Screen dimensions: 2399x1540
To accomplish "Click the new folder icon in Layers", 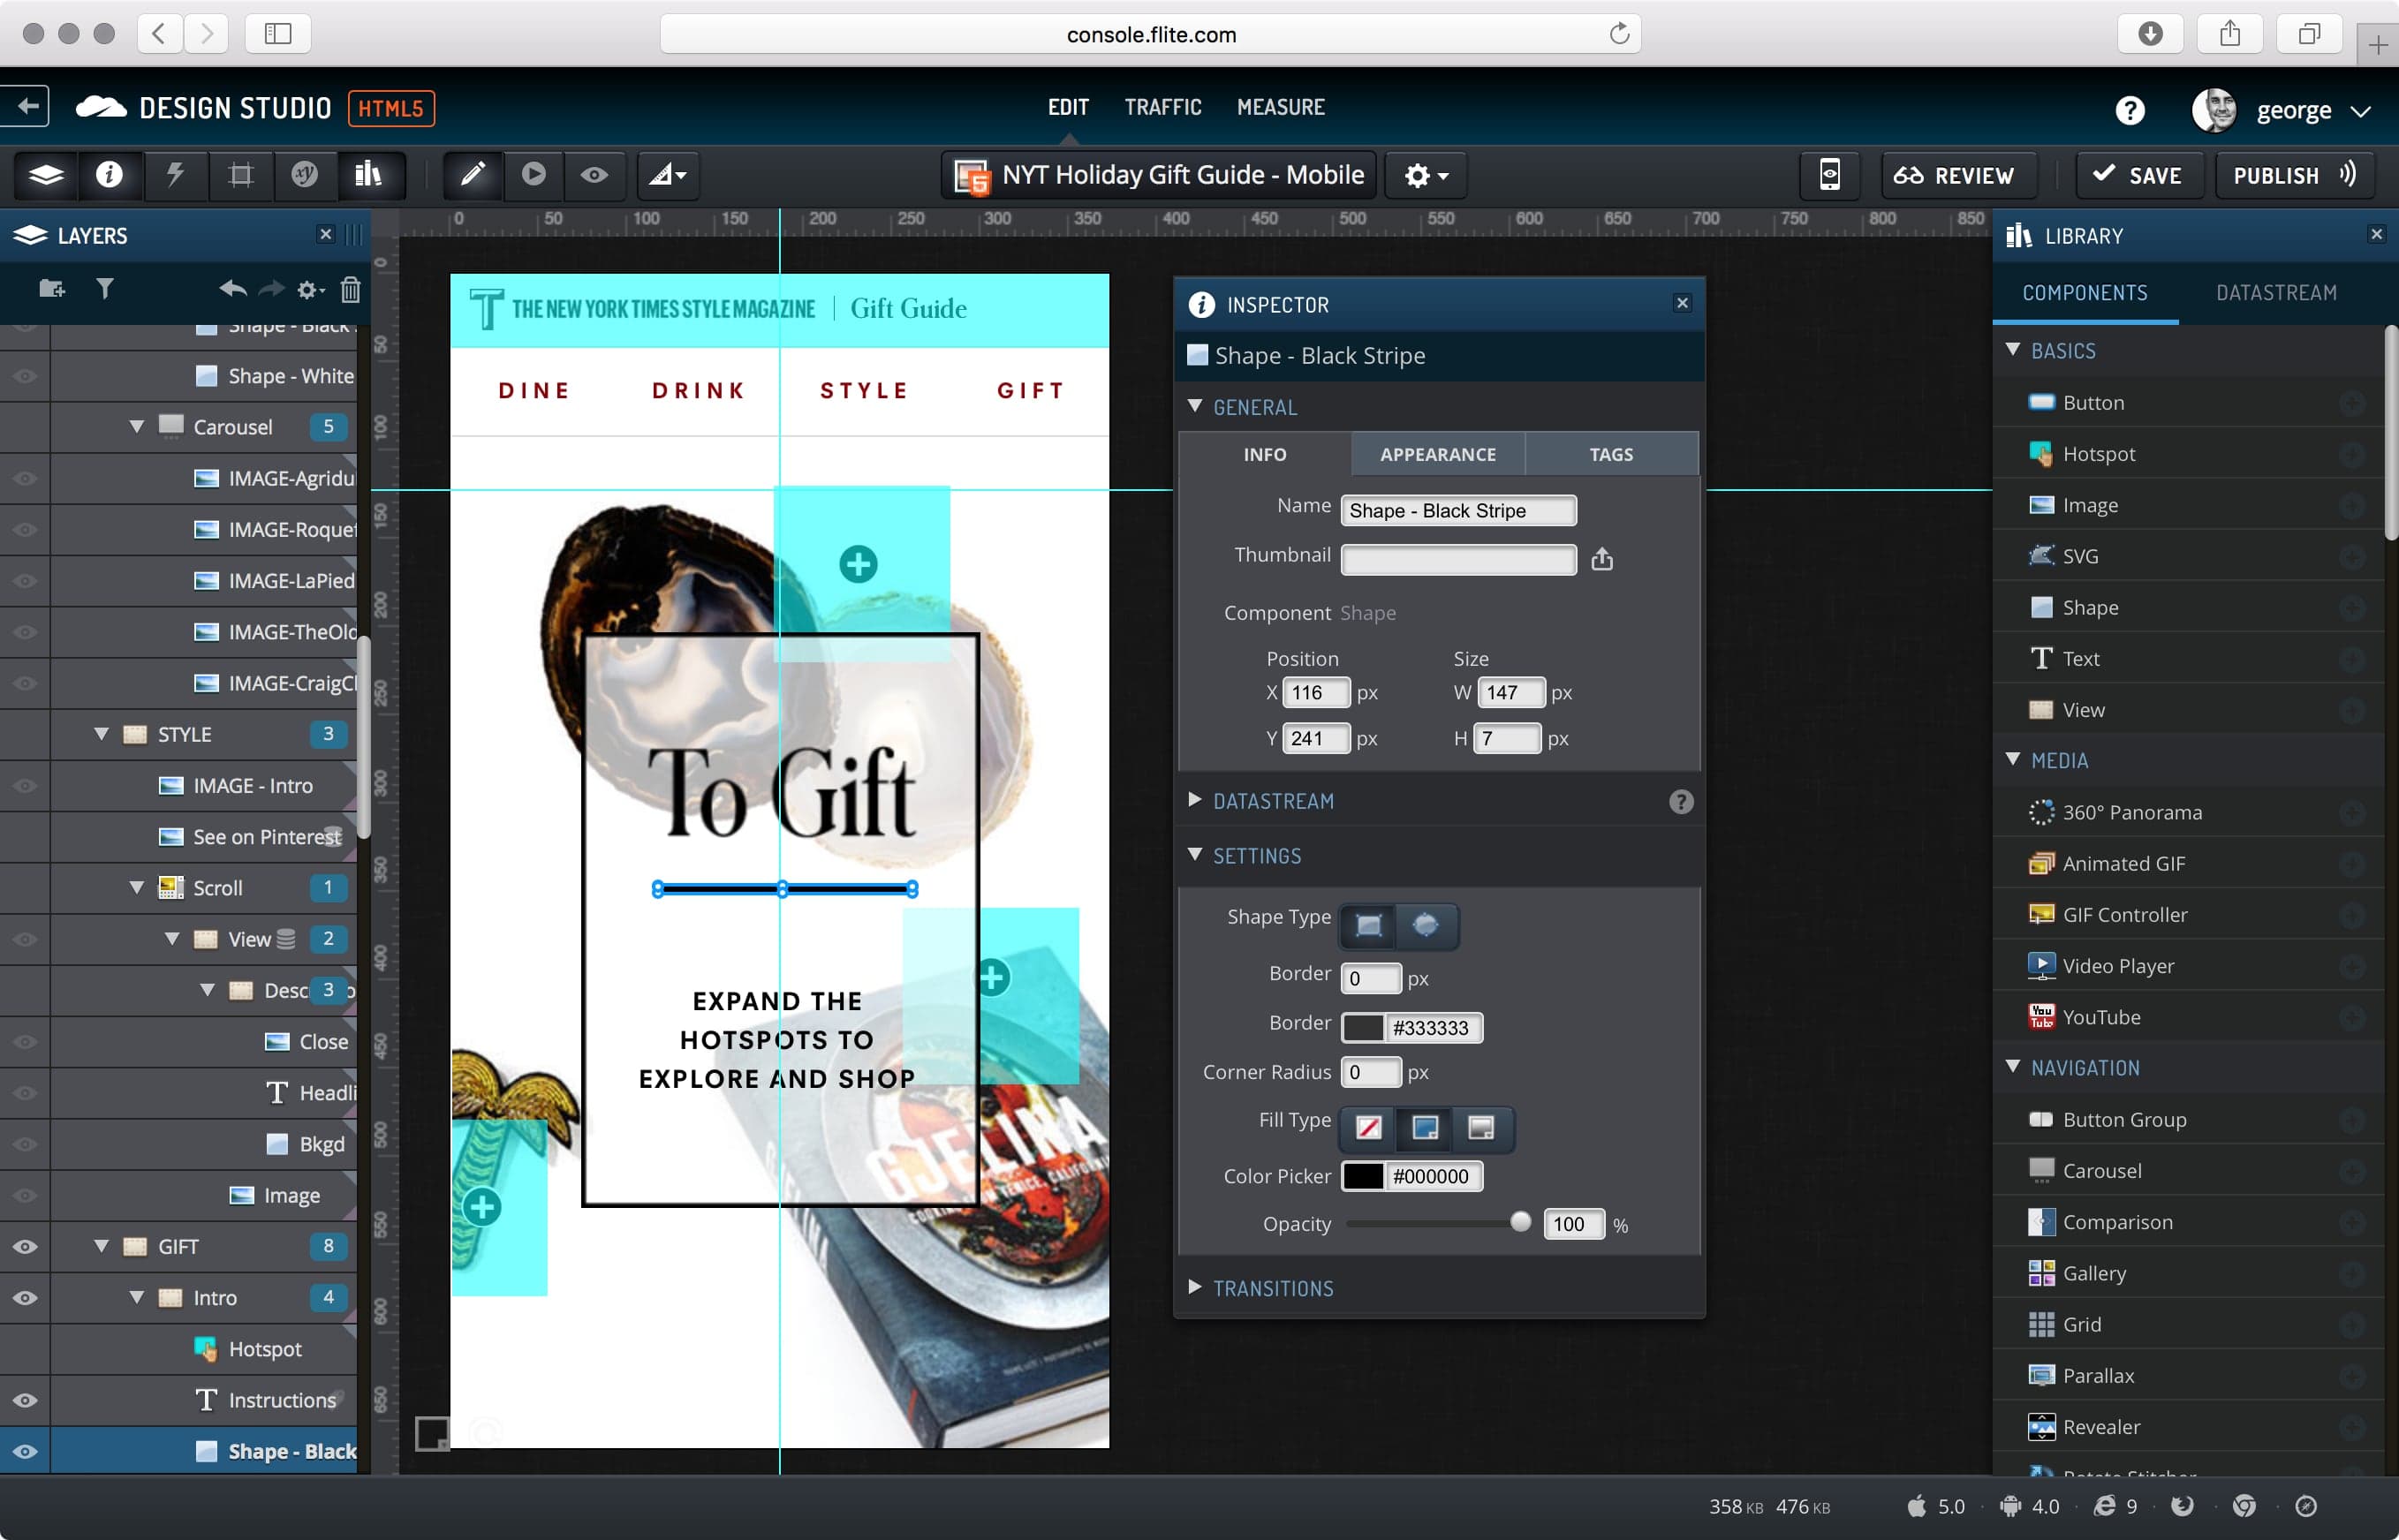I will coord(51,289).
